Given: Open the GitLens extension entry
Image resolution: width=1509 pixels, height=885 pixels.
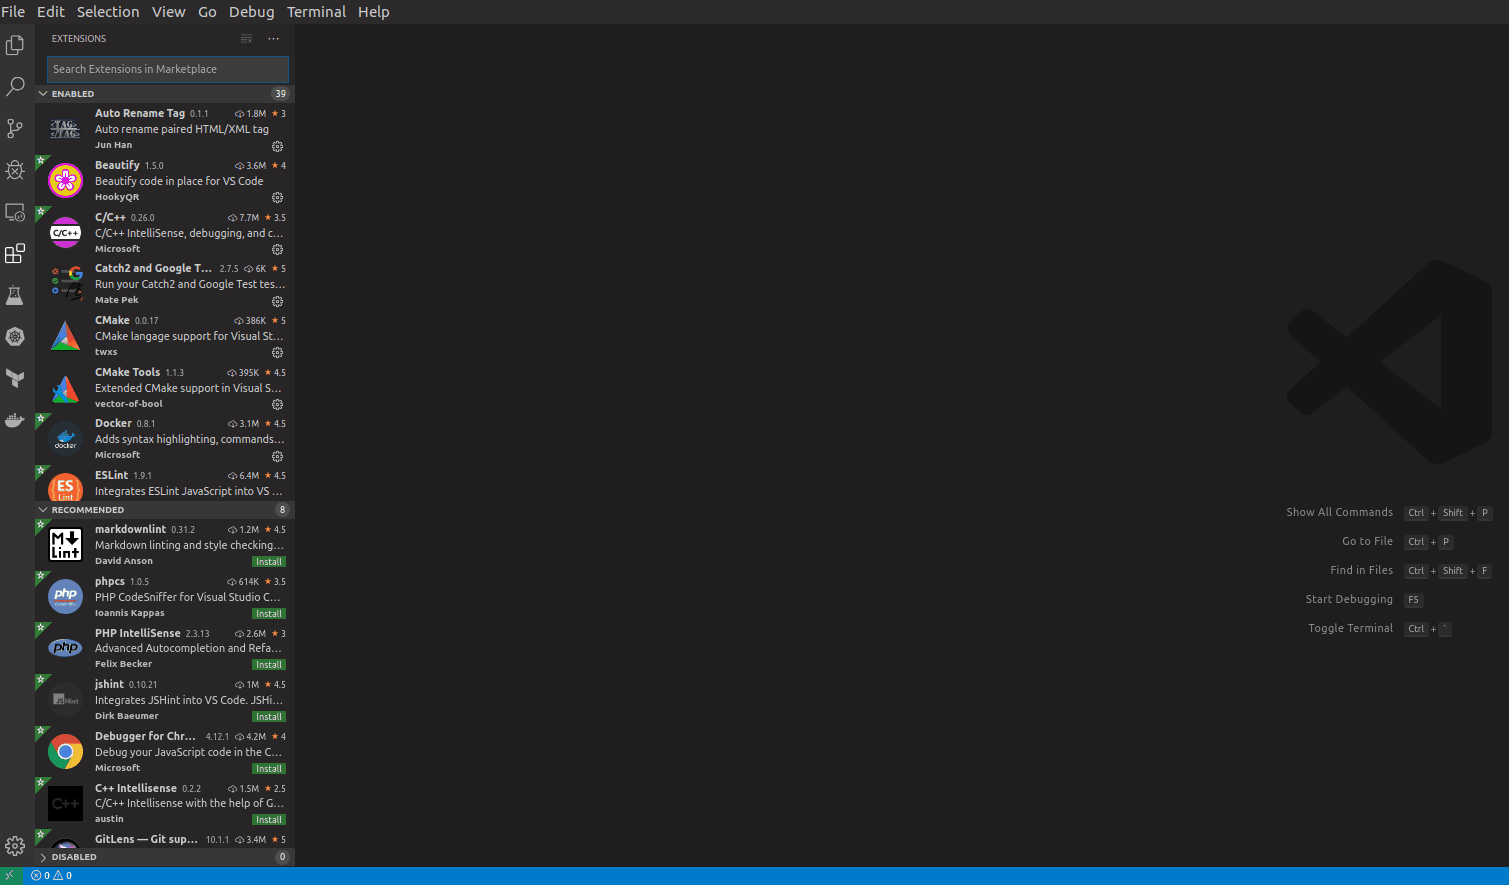Looking at the screenshot, I should [x=165, y=840].
